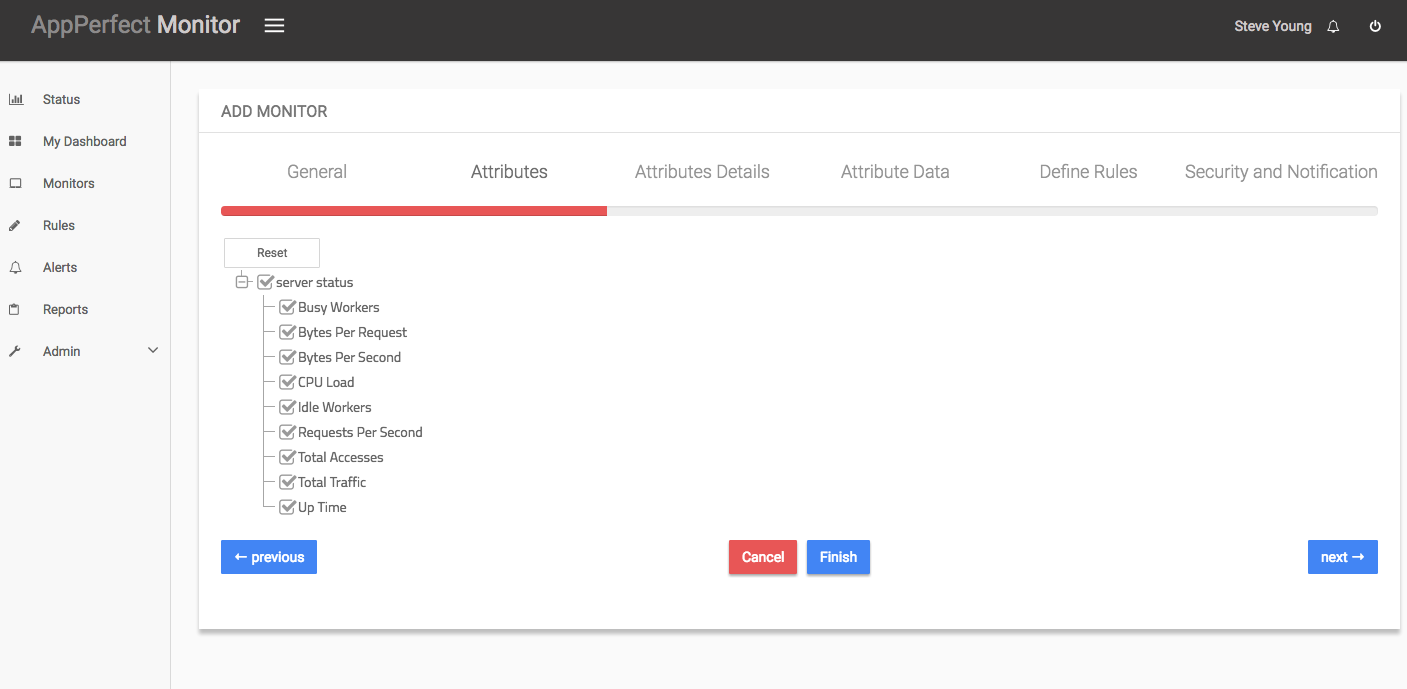This screenshot has width=1407, height=689.
Task: Uncheck the server status checkbox
Action: tap(265, 282)
